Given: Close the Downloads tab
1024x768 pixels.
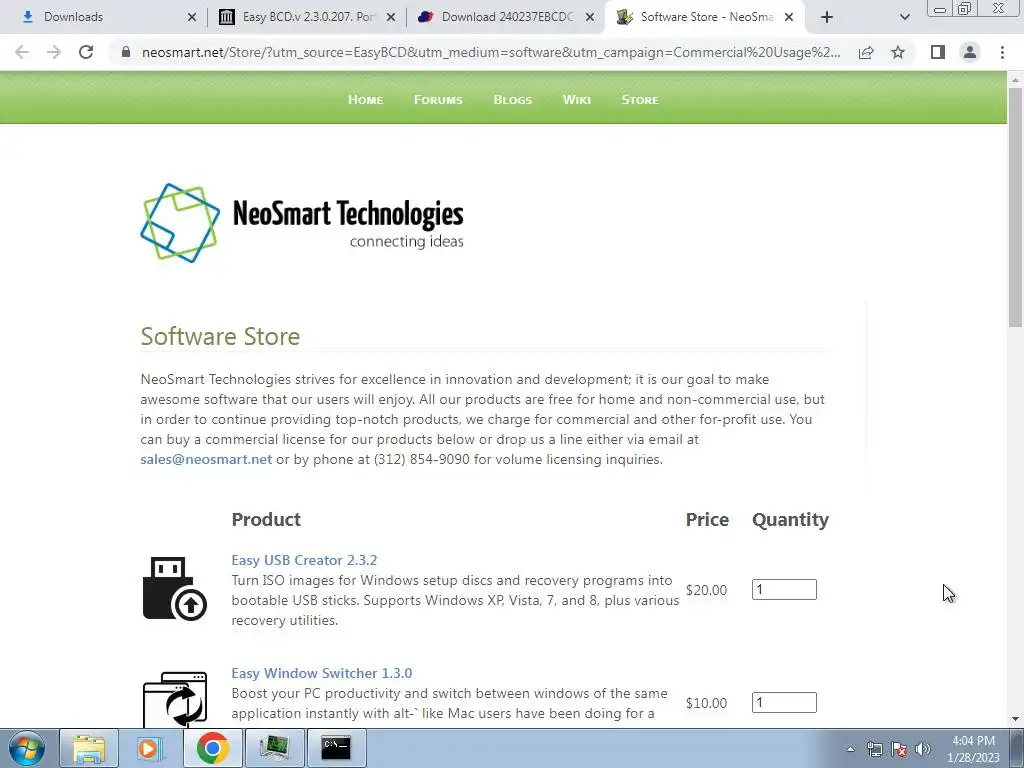Looking at the screenshot, I should (x=191, y=17).
